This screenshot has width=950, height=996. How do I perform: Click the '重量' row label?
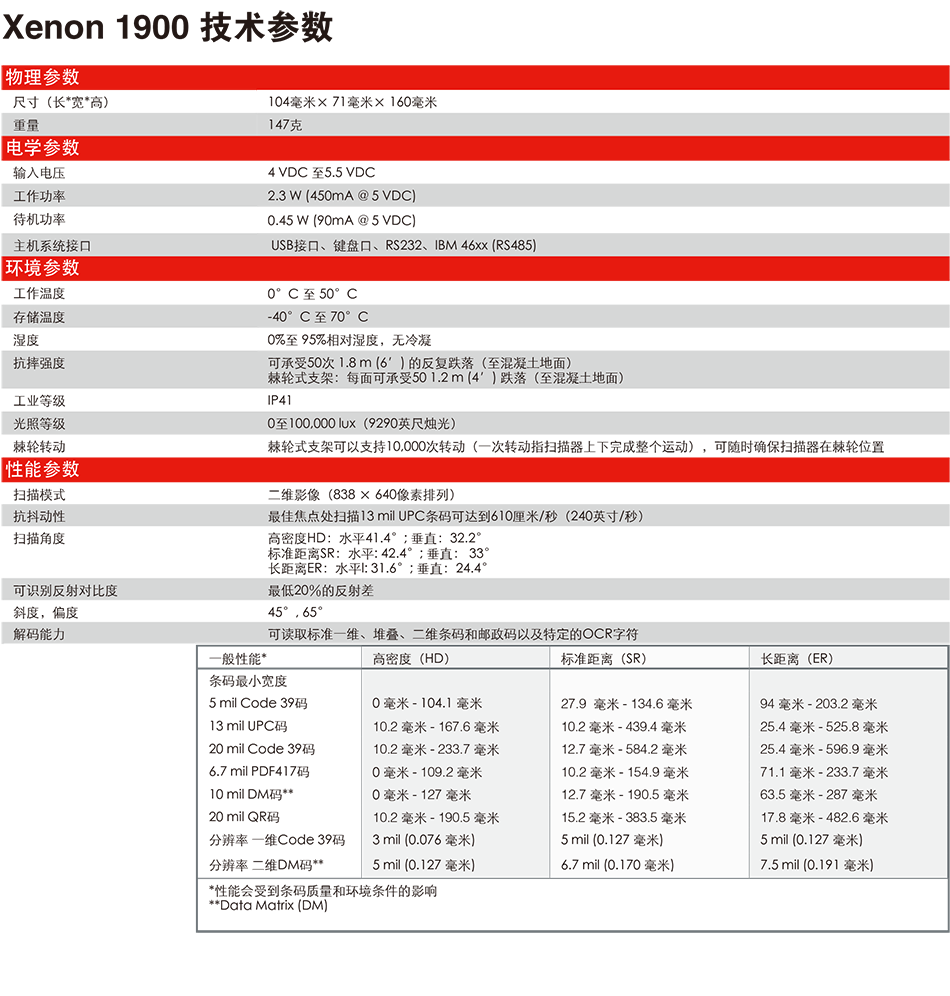click(x=26, y=125)
